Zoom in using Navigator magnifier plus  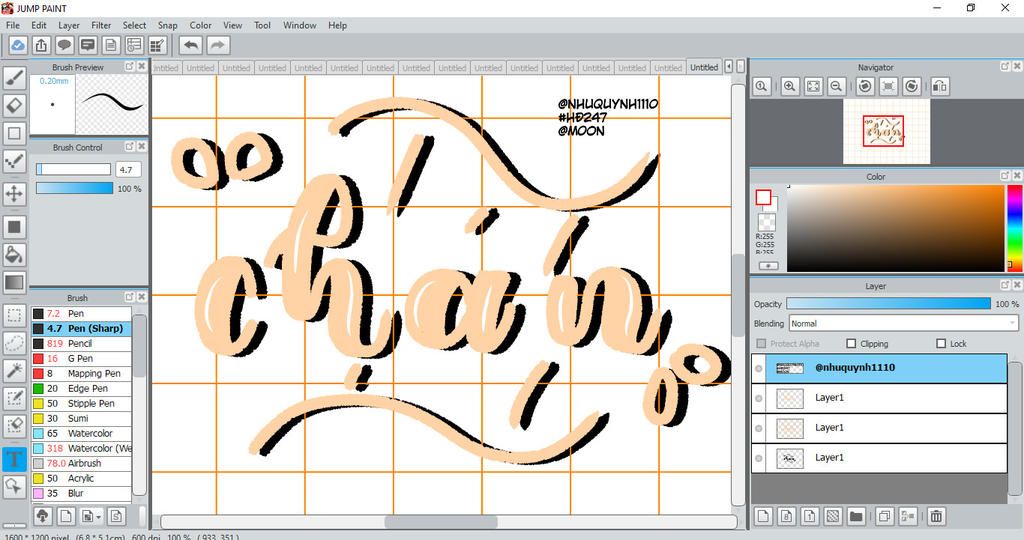[x=790, y=86]
